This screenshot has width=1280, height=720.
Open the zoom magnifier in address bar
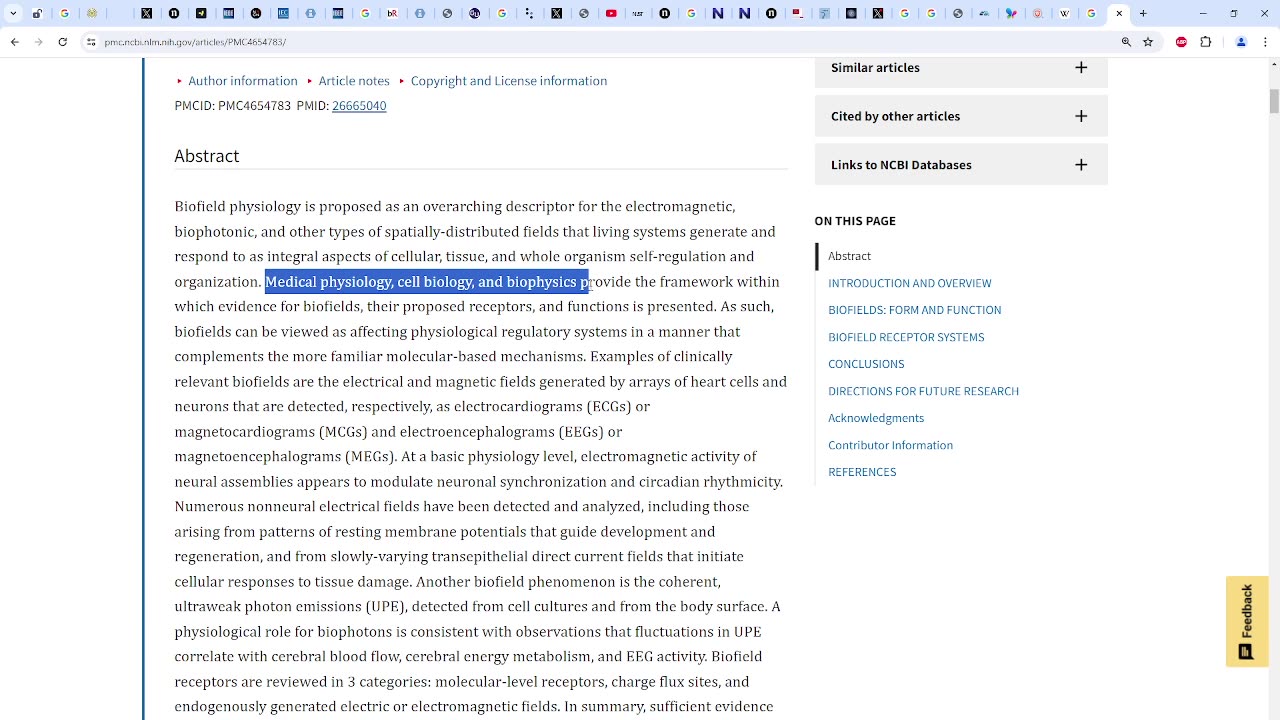(1126, 42)
